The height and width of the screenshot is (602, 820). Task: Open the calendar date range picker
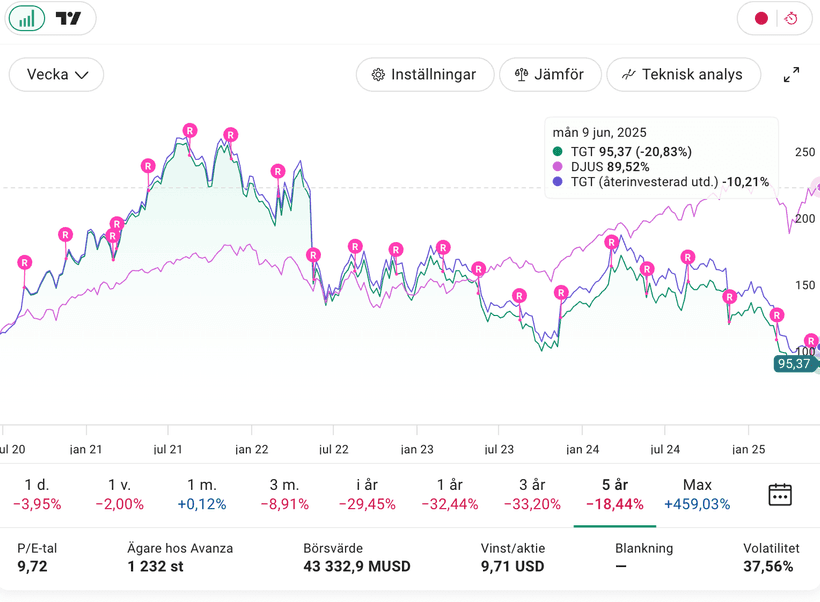pos(780,494)
